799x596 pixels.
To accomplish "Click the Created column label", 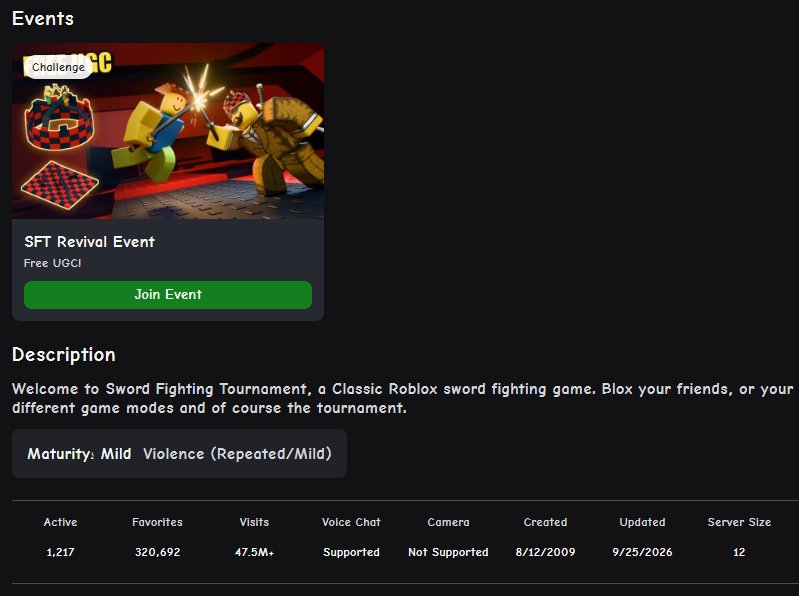I will pos(545,522).
